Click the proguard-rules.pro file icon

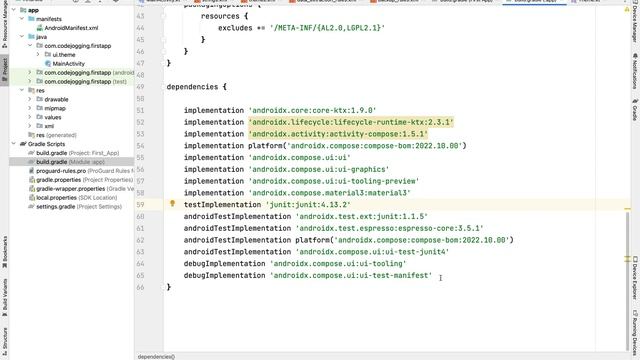click(31, 171)
